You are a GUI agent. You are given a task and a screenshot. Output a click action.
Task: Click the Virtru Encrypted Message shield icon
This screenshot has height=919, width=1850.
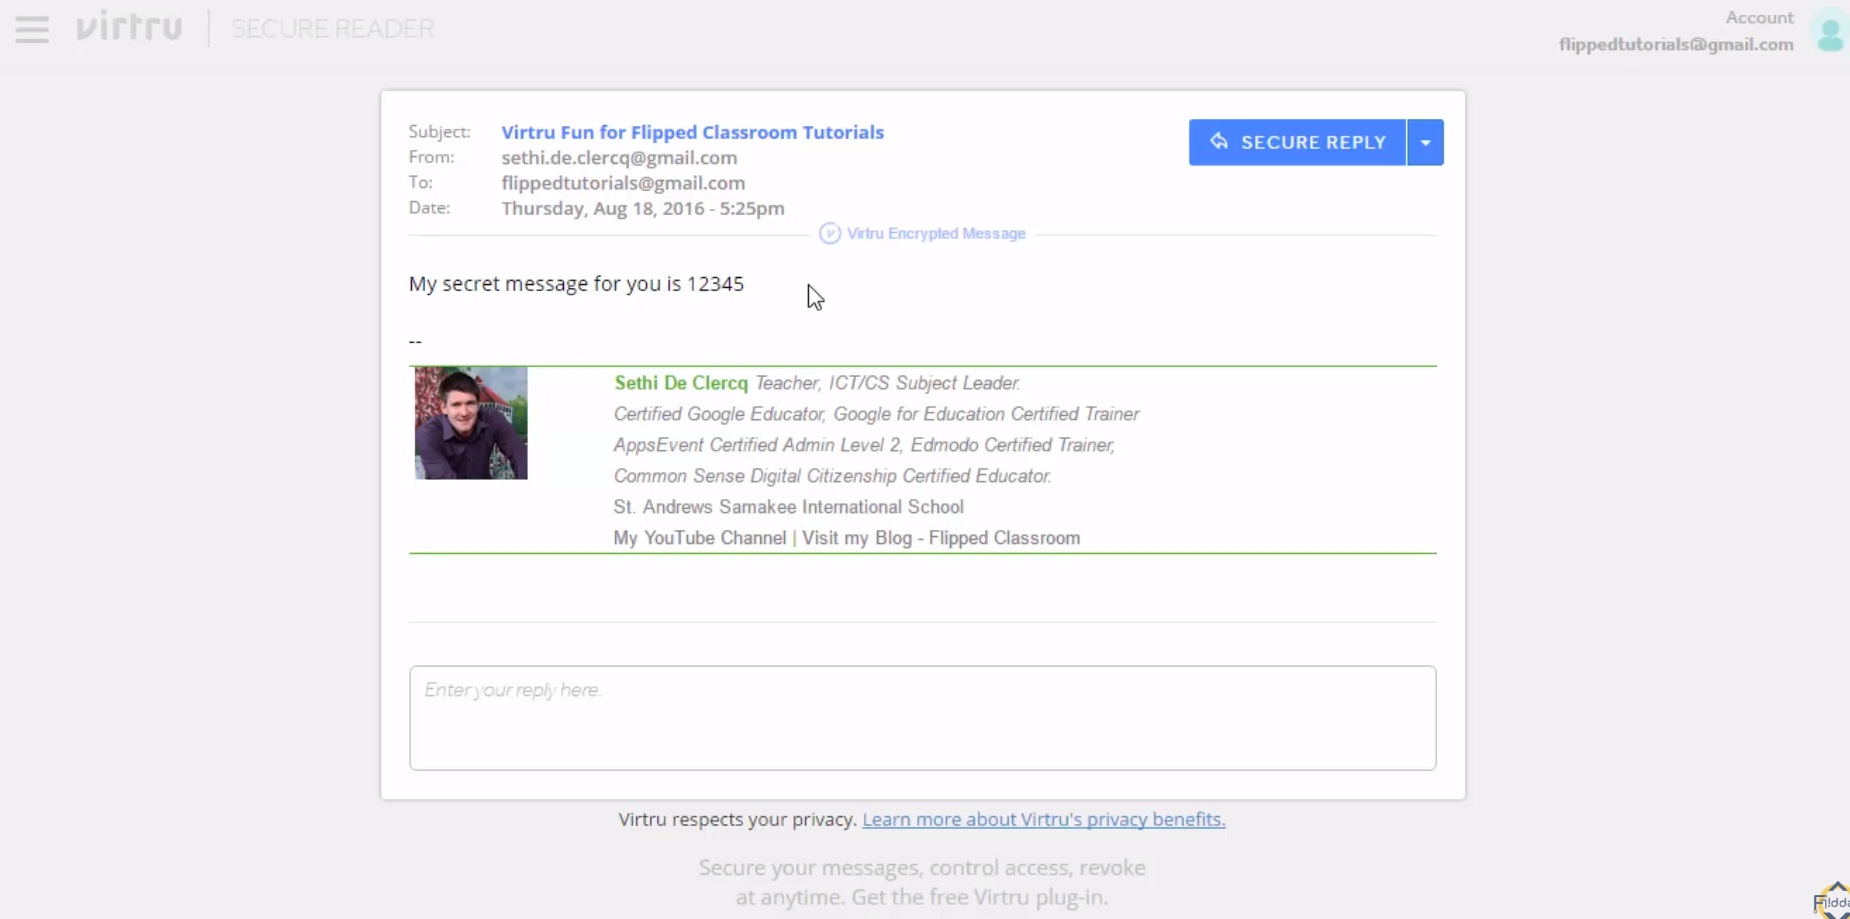point(829,233)
